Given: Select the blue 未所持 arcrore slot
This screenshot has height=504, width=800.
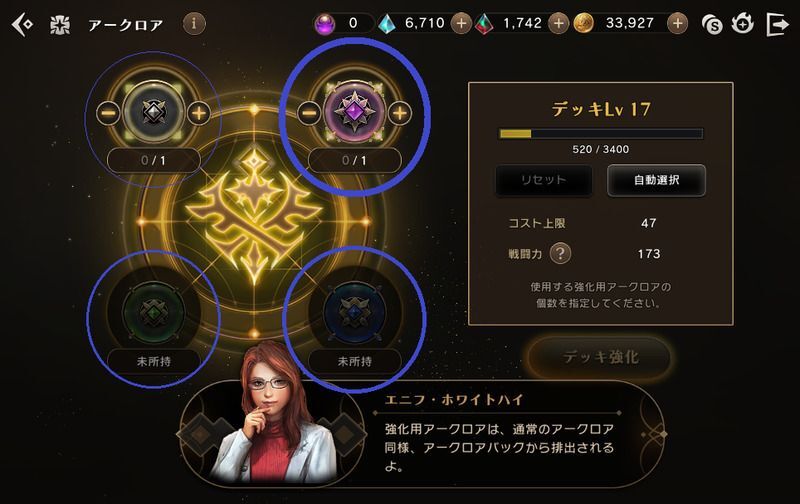Looking at the screenshot, I should (x=355, y=312).
